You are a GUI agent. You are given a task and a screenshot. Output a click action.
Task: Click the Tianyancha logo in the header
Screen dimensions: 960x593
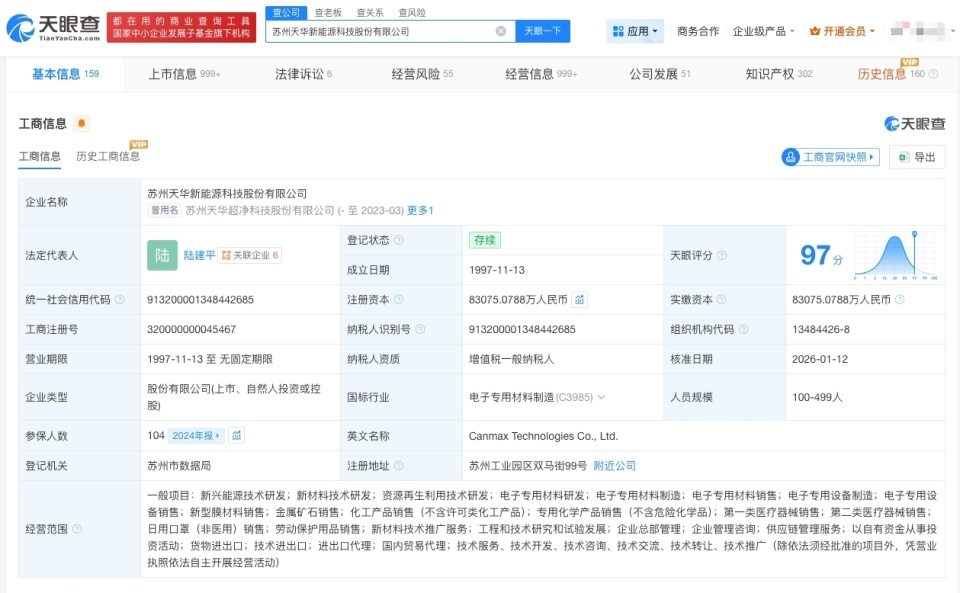[x=53, y=28]
